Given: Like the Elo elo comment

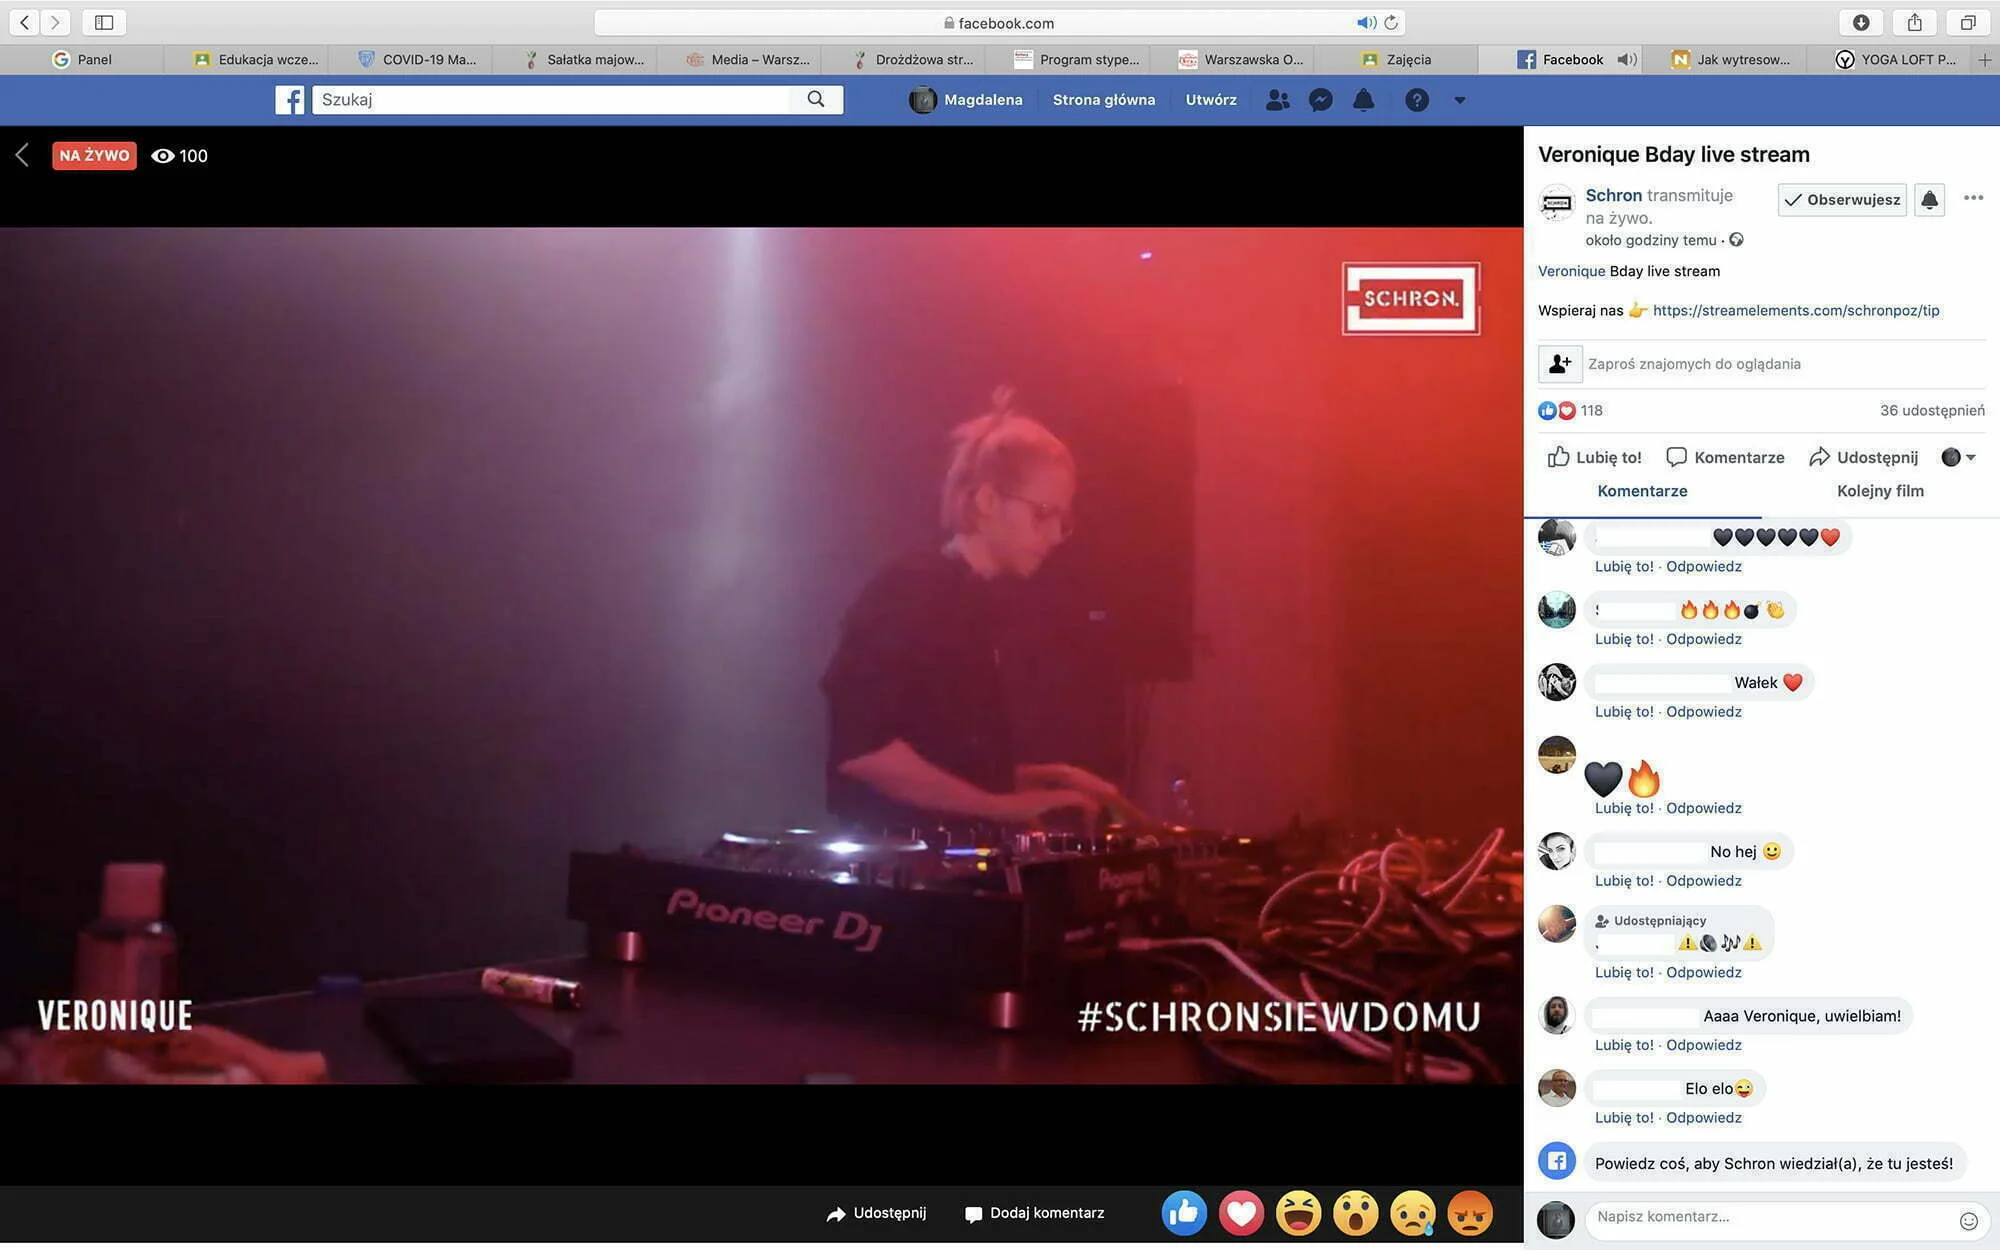Looking at the screenshot, I should coord(1624,1118).
